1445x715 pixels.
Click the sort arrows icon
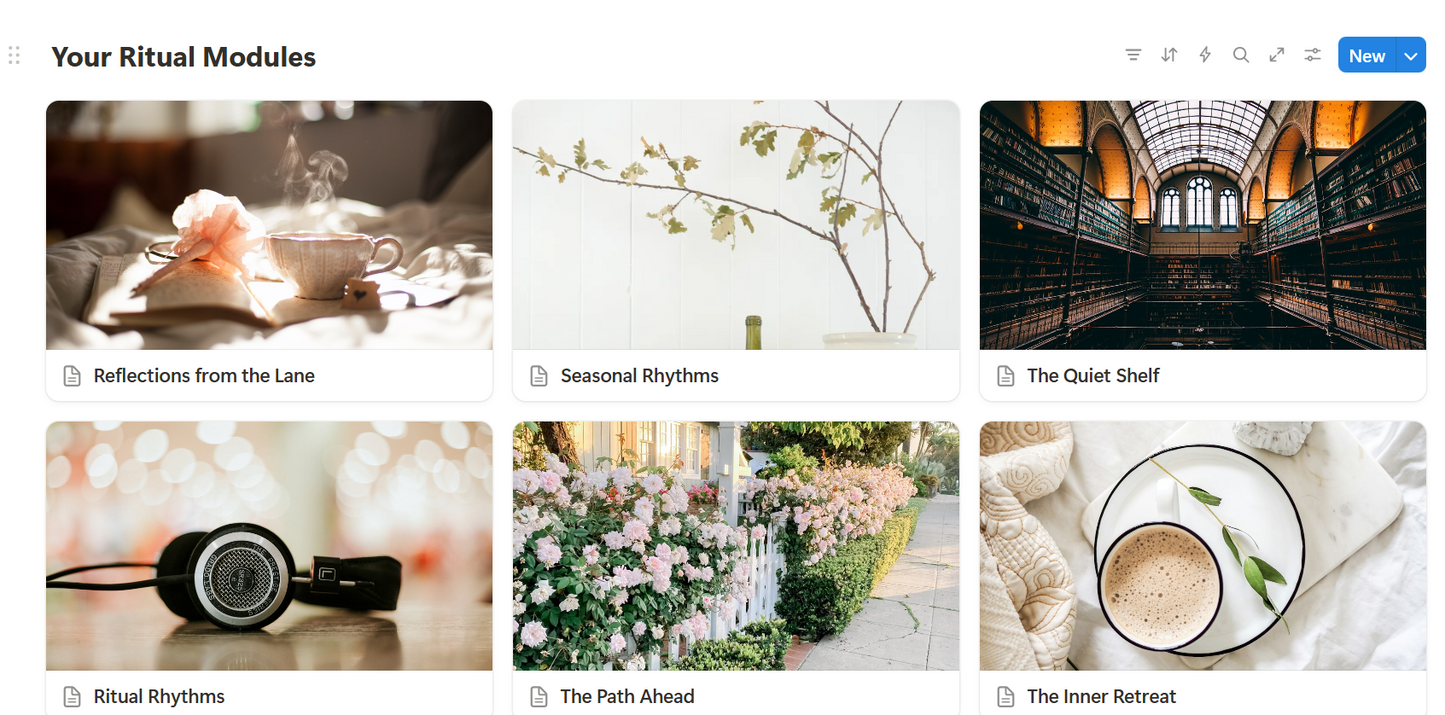(1169, 55)
